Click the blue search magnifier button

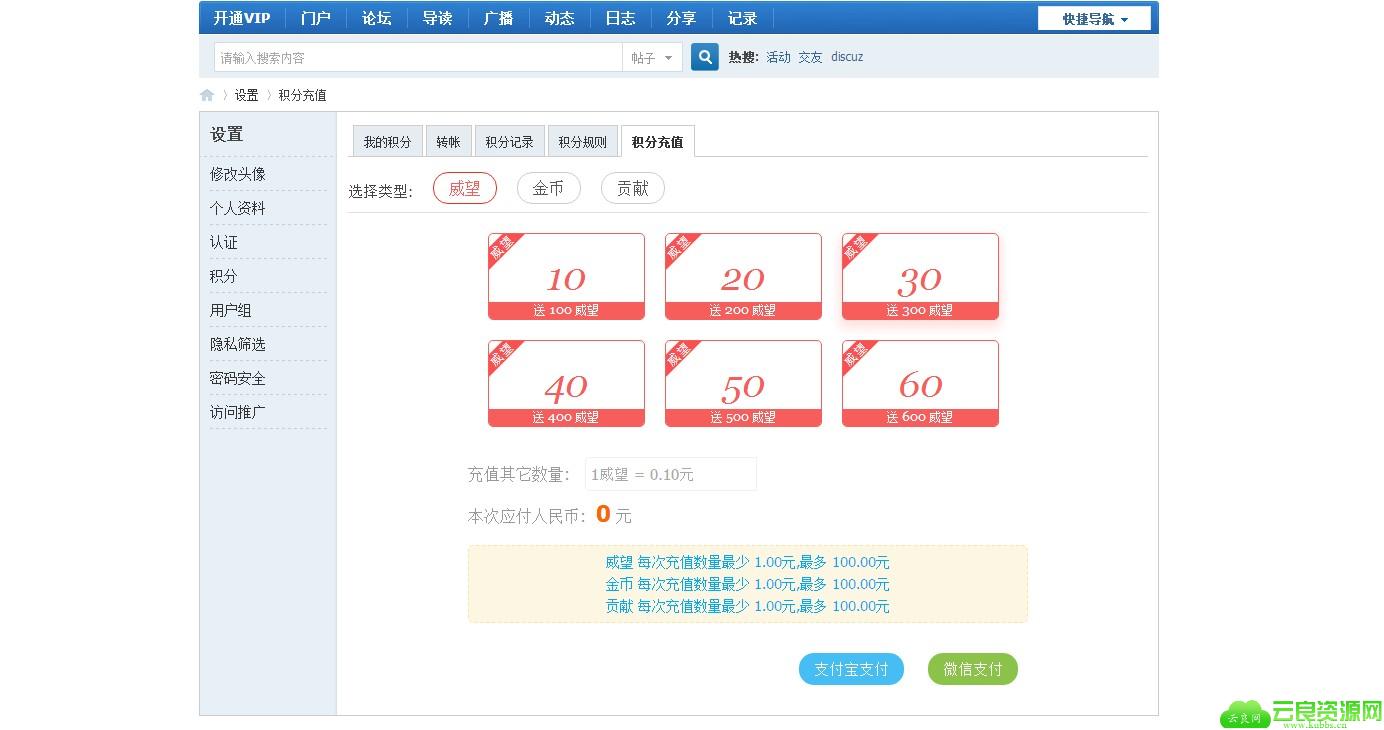coord(705,57)
